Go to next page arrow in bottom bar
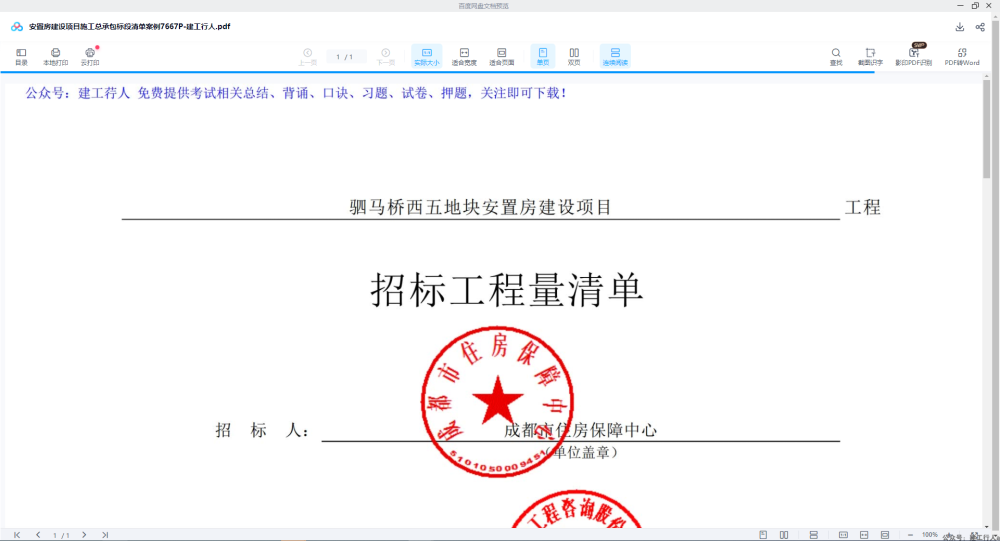The image size is (1000, 541). (84, 535)
